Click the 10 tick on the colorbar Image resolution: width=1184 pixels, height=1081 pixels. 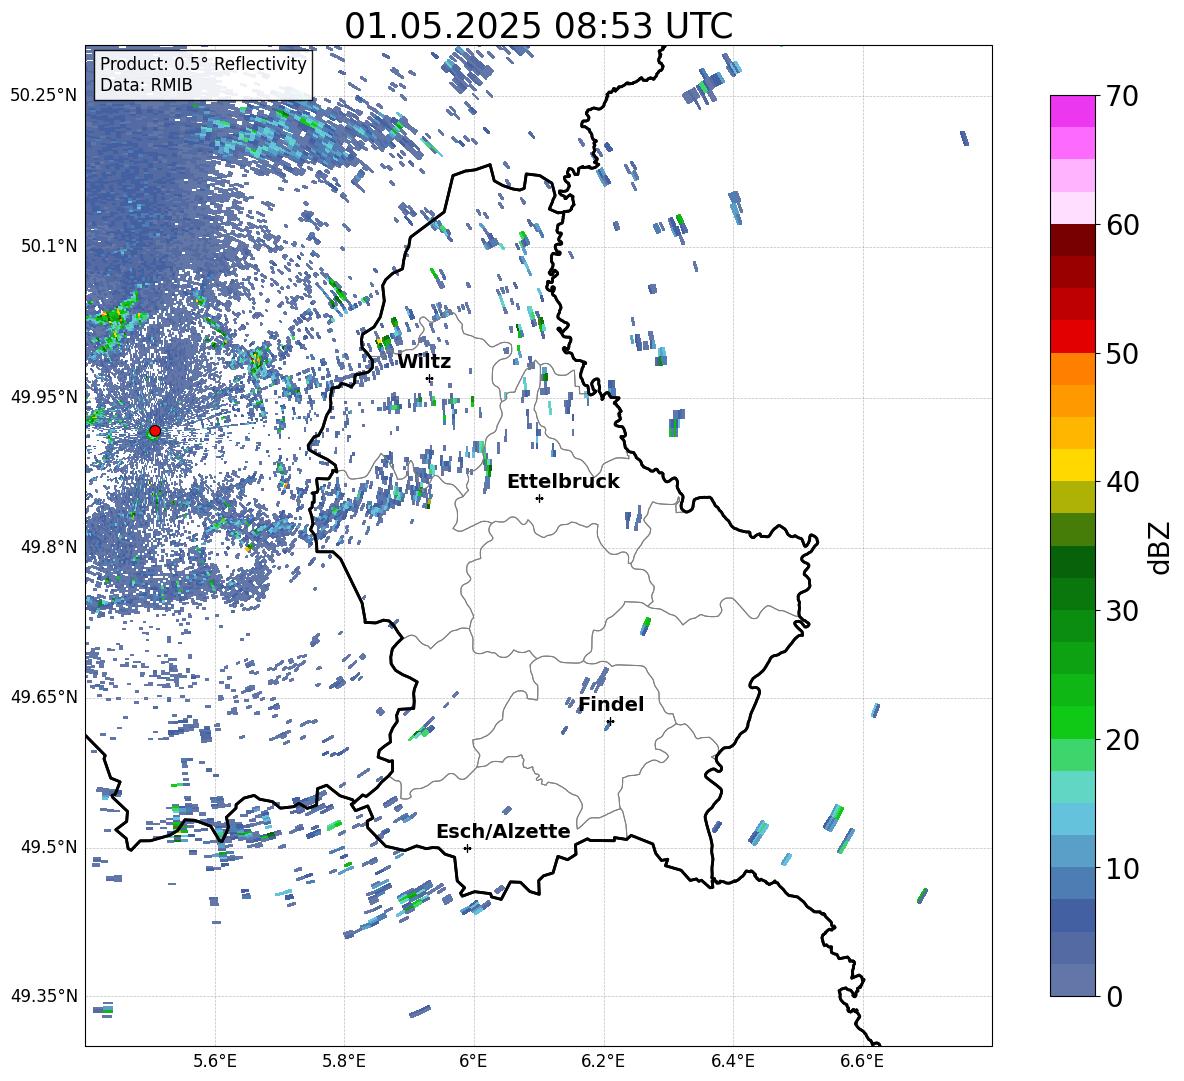[1122, 868]
